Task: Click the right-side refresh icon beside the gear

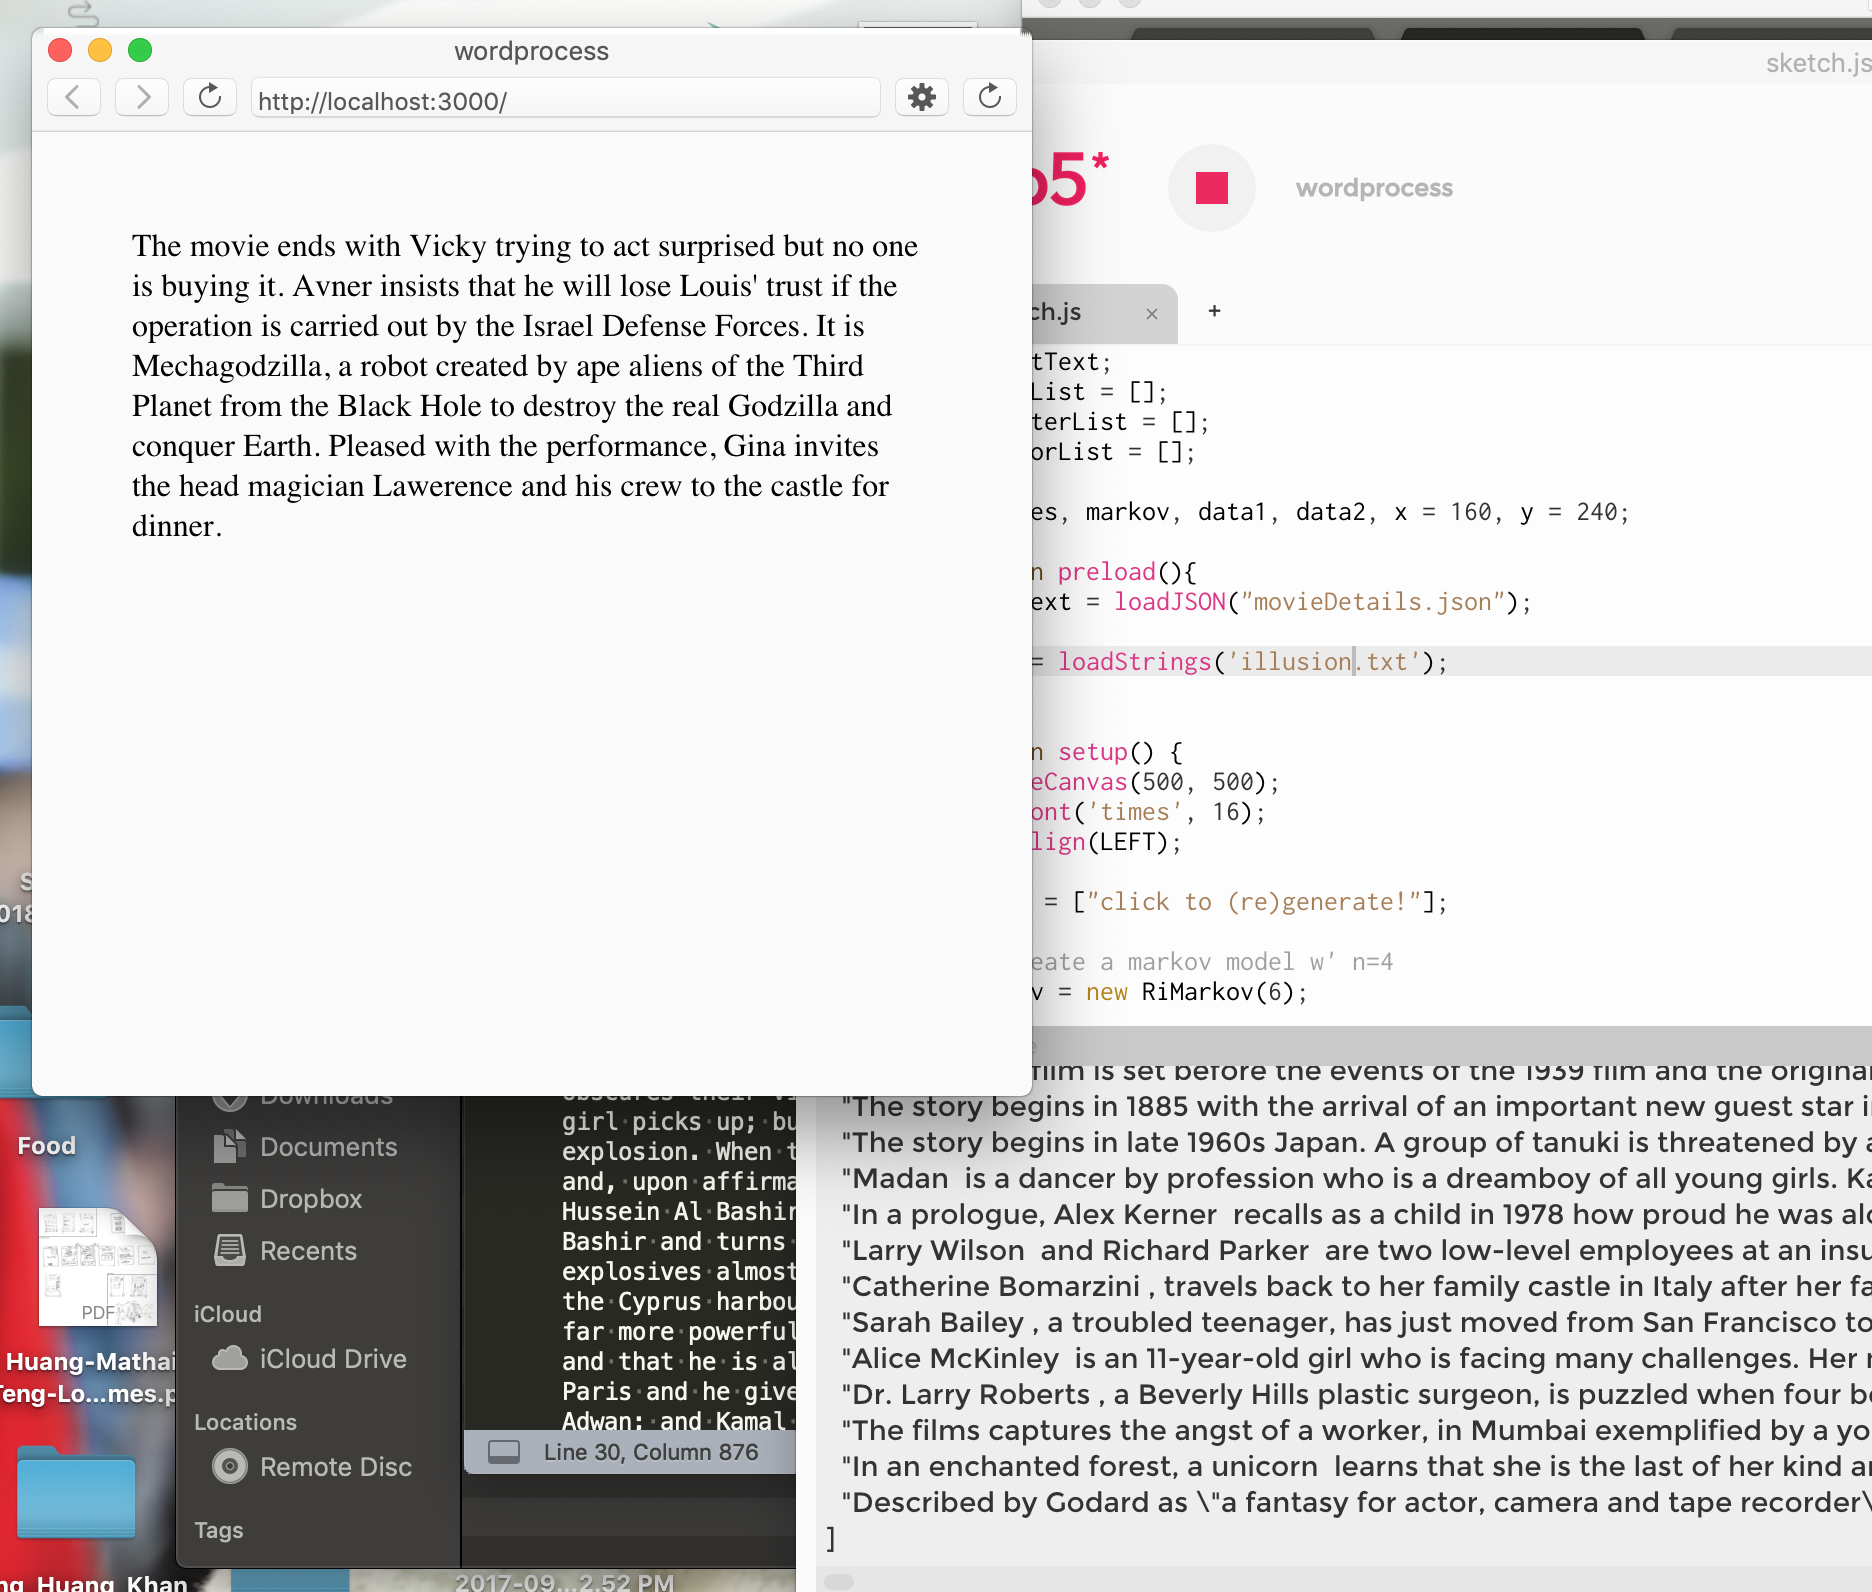Action: click(989, 97)
